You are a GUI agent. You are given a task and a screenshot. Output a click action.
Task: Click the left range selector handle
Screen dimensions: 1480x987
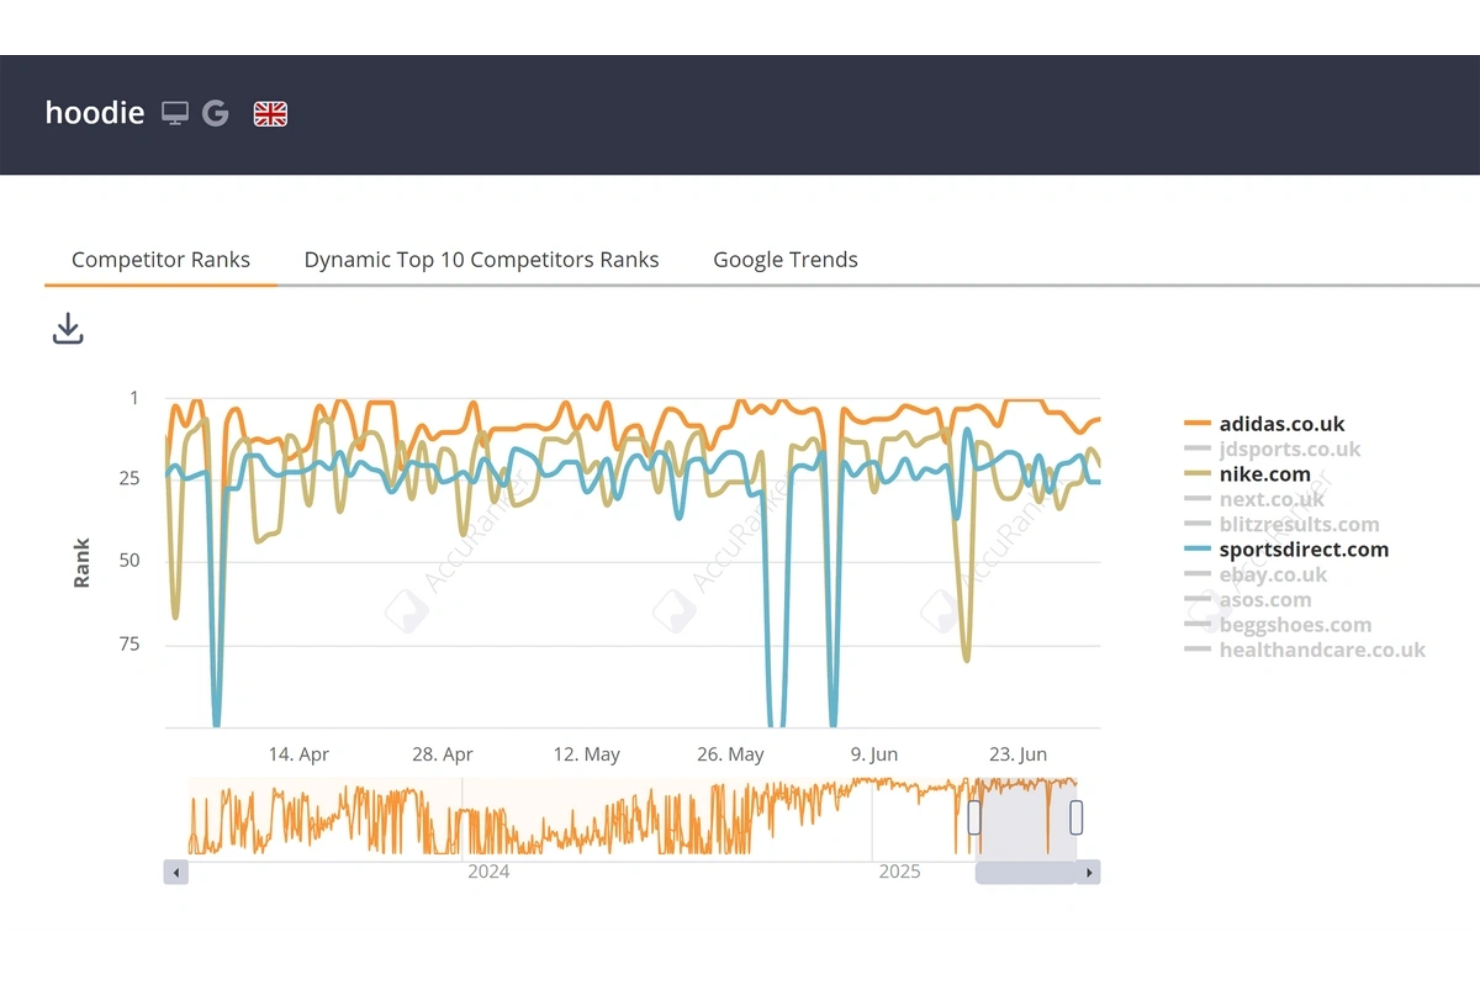coord(974,818)
